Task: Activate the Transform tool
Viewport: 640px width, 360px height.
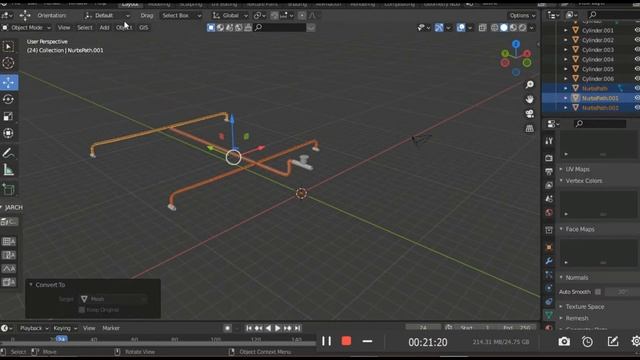Action: click(x=8, y=133)
